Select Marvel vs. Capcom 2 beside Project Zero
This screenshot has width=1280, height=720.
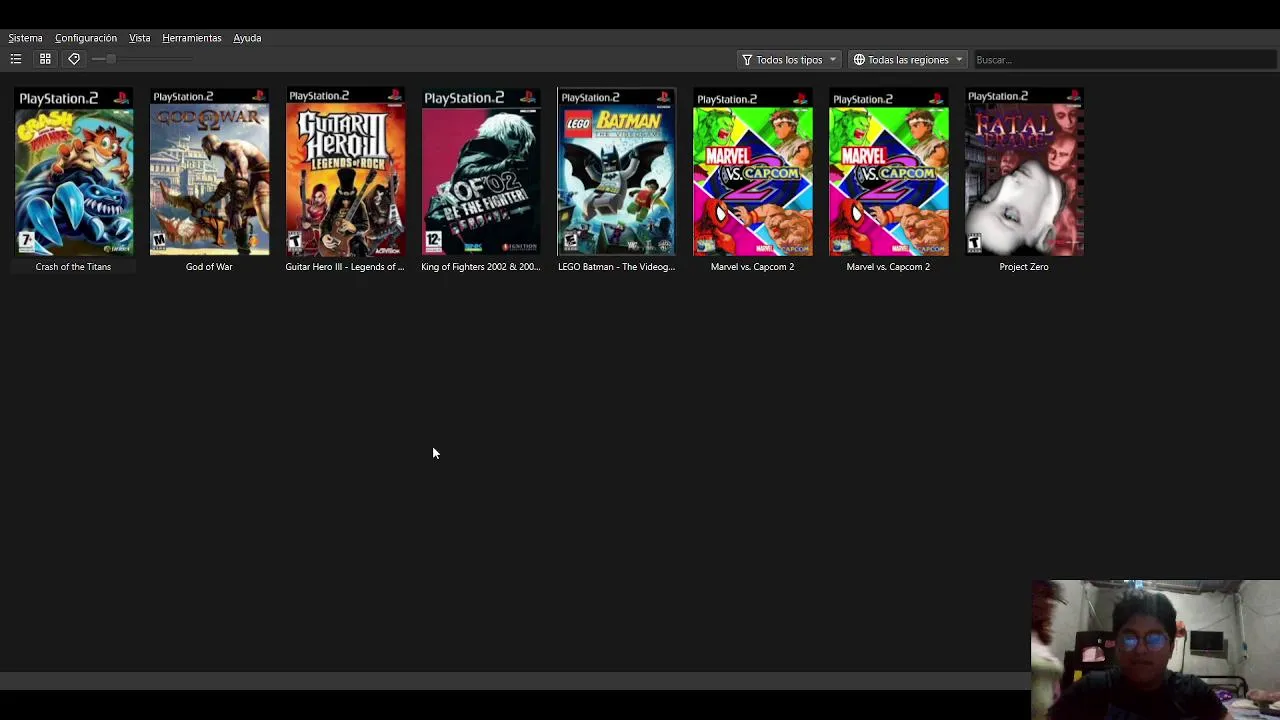(x=888, y=172)
